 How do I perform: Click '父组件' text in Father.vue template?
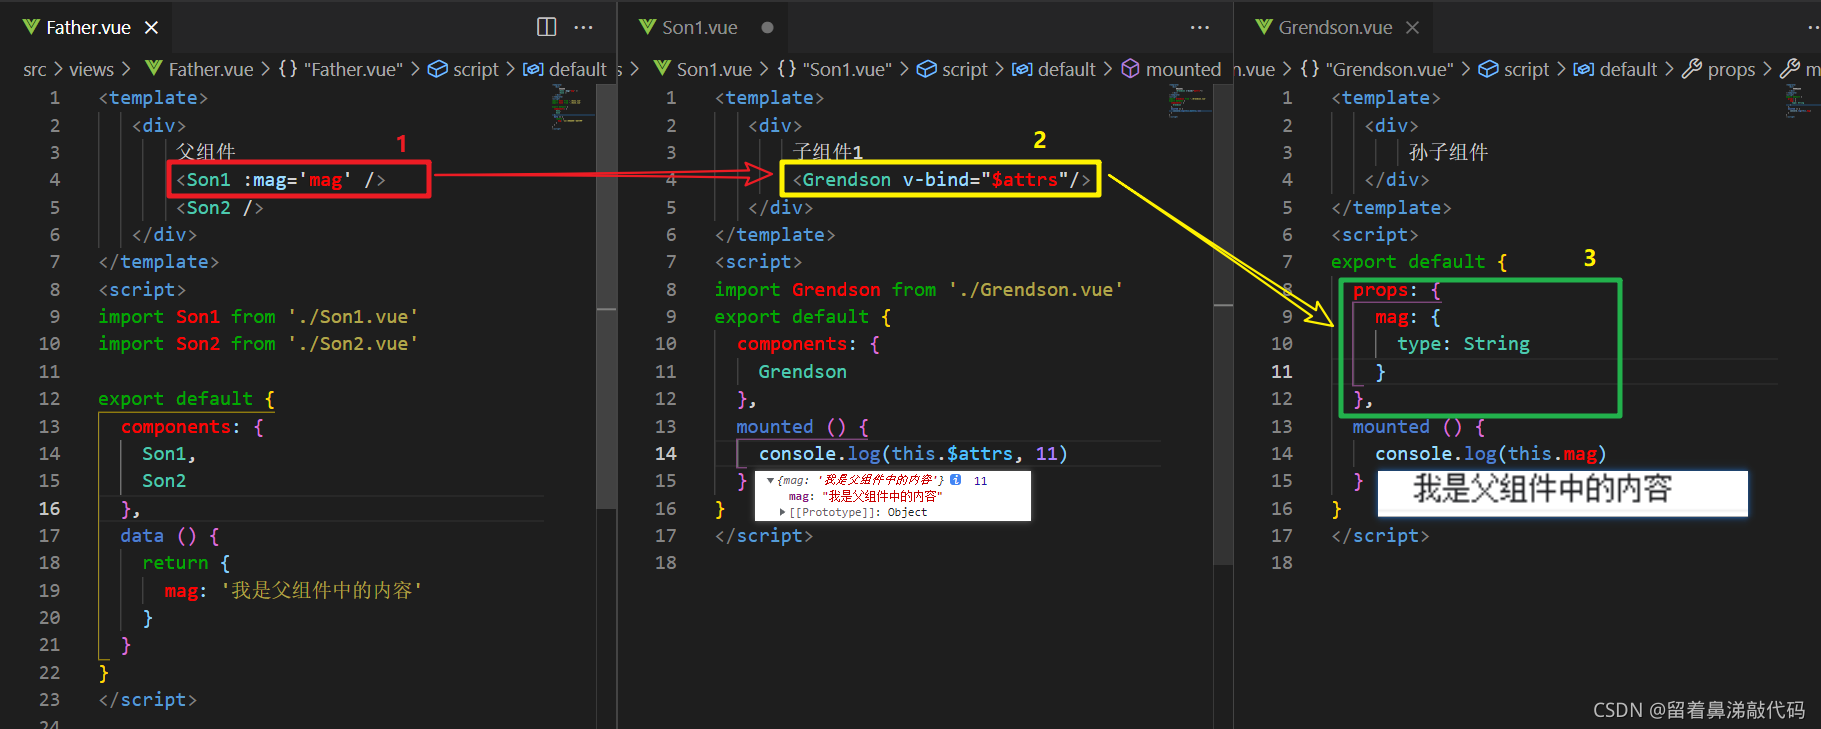click(x=206, y=151)
